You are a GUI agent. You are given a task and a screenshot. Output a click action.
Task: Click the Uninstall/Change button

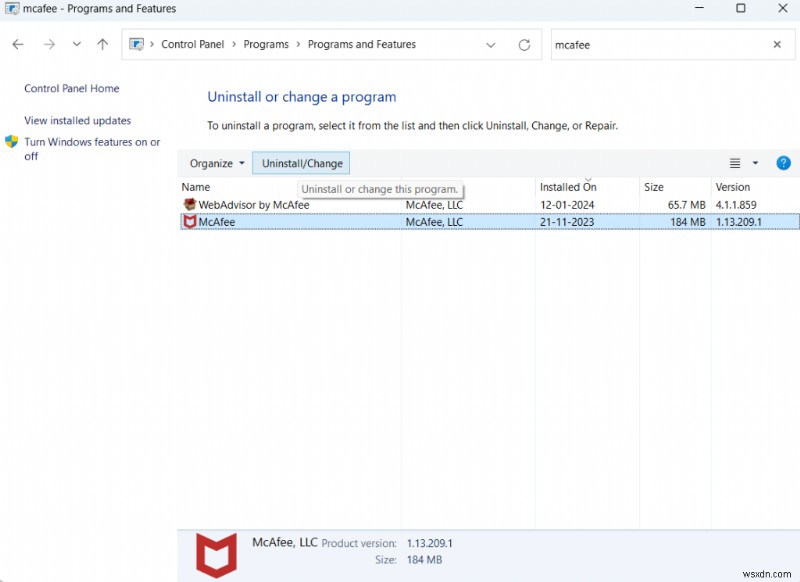coord(301,163)
